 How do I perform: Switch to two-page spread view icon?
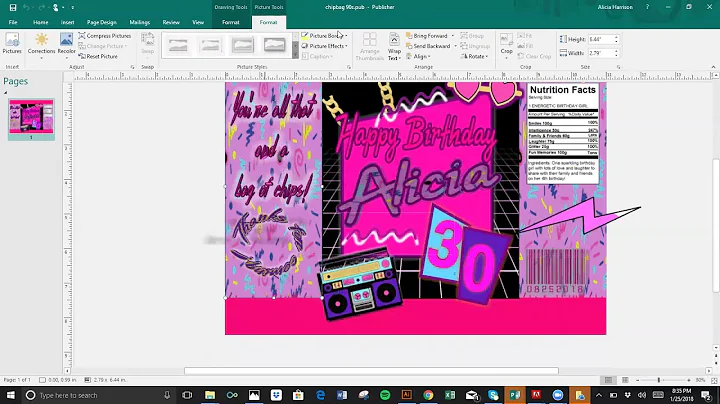(x=625, y=380)
